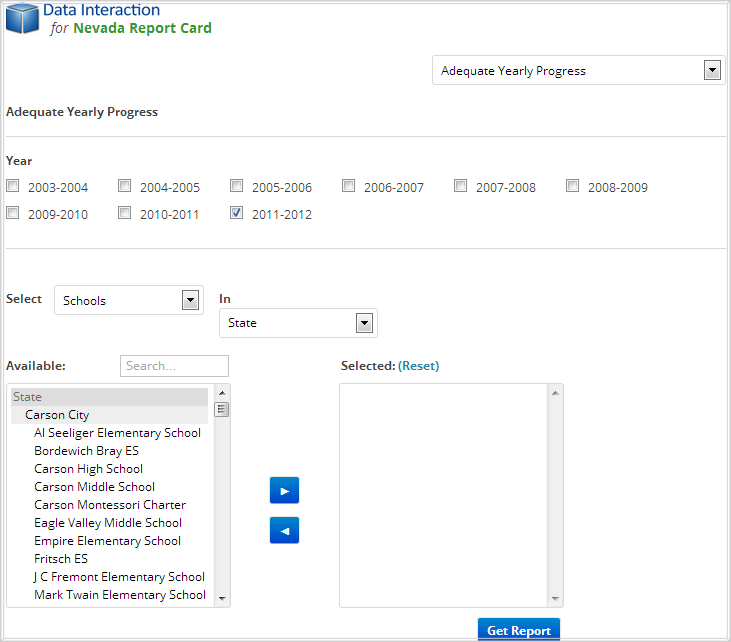
Task: Select Bordewich Bray ES
Action: click(86, 451)
